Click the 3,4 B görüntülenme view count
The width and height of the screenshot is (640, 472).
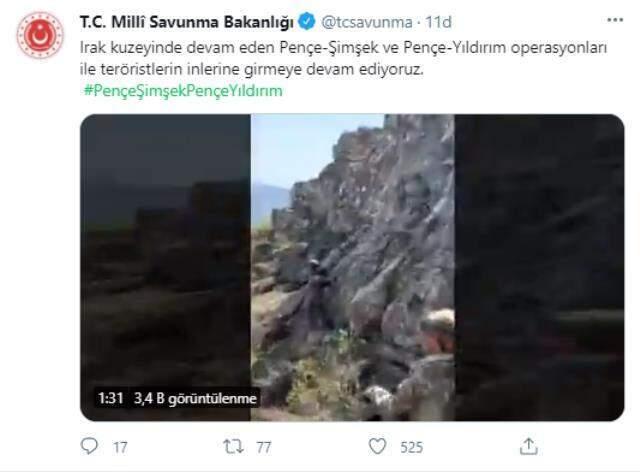tap(196, 398)
